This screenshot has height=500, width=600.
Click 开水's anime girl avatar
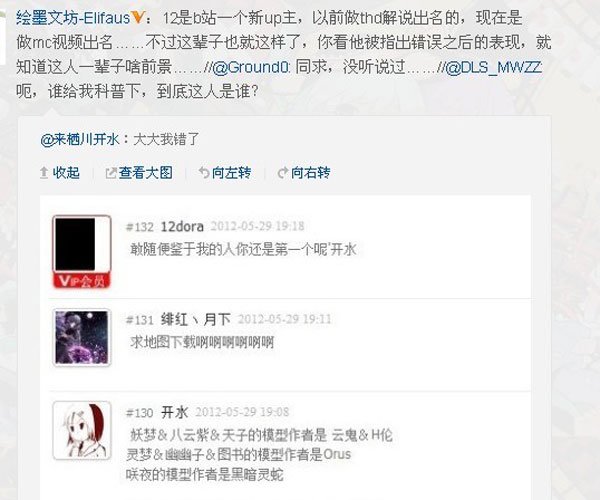pyautogui.click(x=82, y=430)
